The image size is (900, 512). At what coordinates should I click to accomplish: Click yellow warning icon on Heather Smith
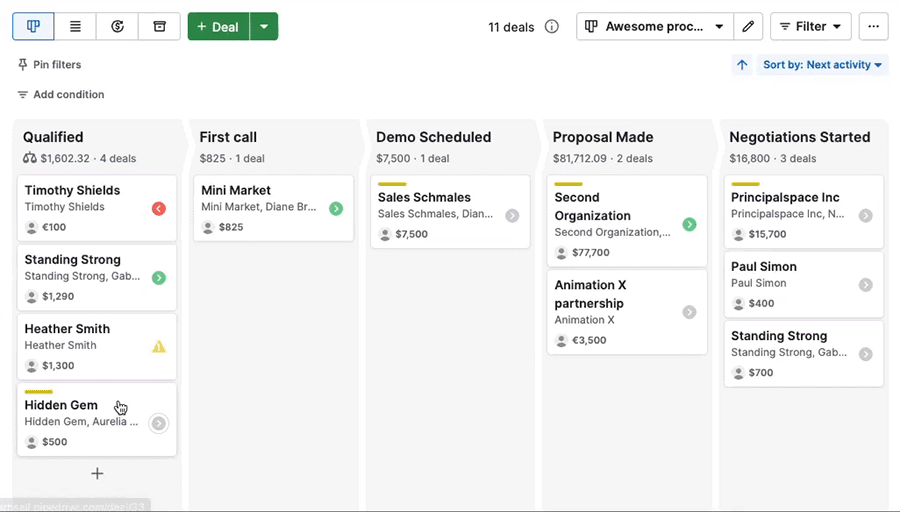point(158,347)
